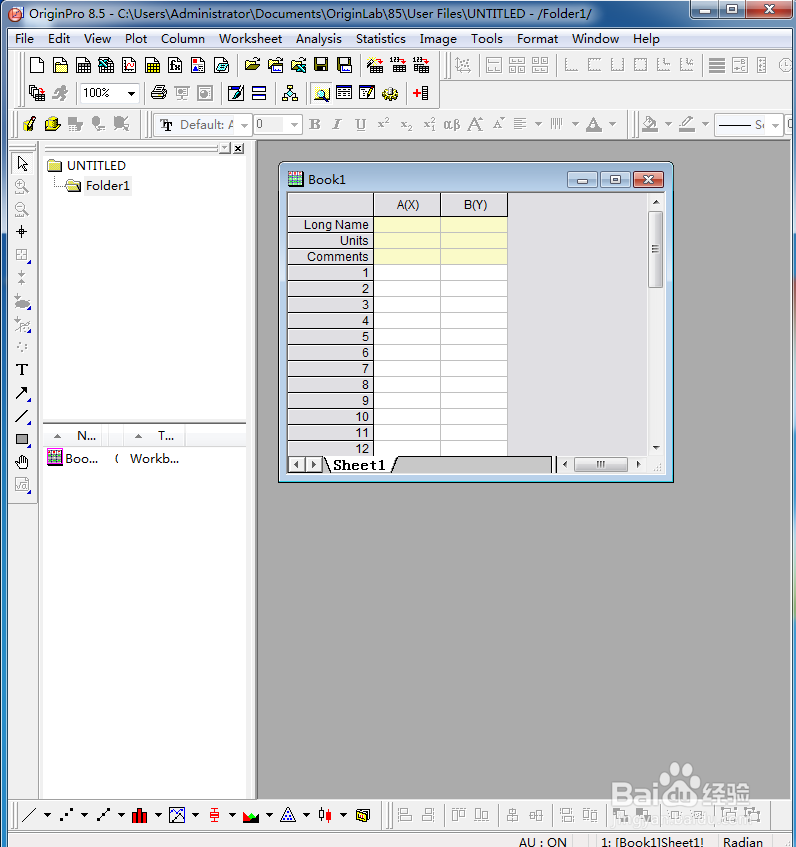Screen dimensions: 796x847
Task: Select the Pointer tool
Action: [22, 163]
